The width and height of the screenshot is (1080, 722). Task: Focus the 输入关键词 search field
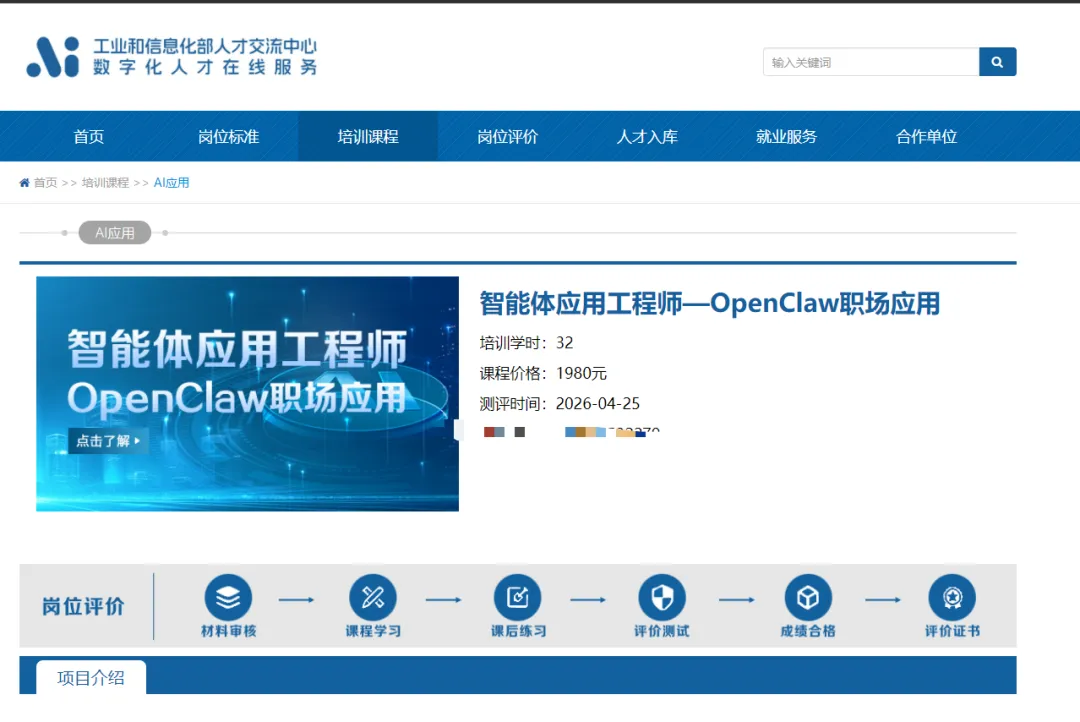pyautogui.click(x=871, y=62)
